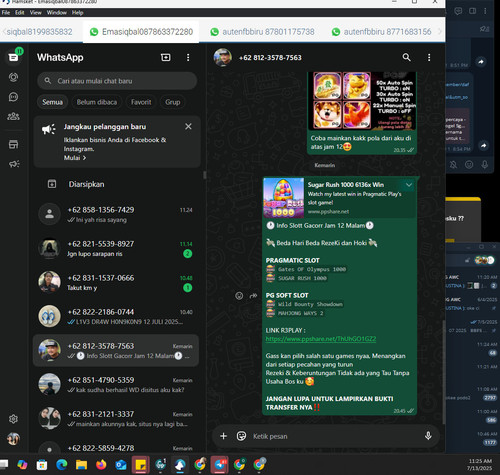This screenshot has width=500, height=475.
Task: Open the File menu
Action: click(6, 13)
